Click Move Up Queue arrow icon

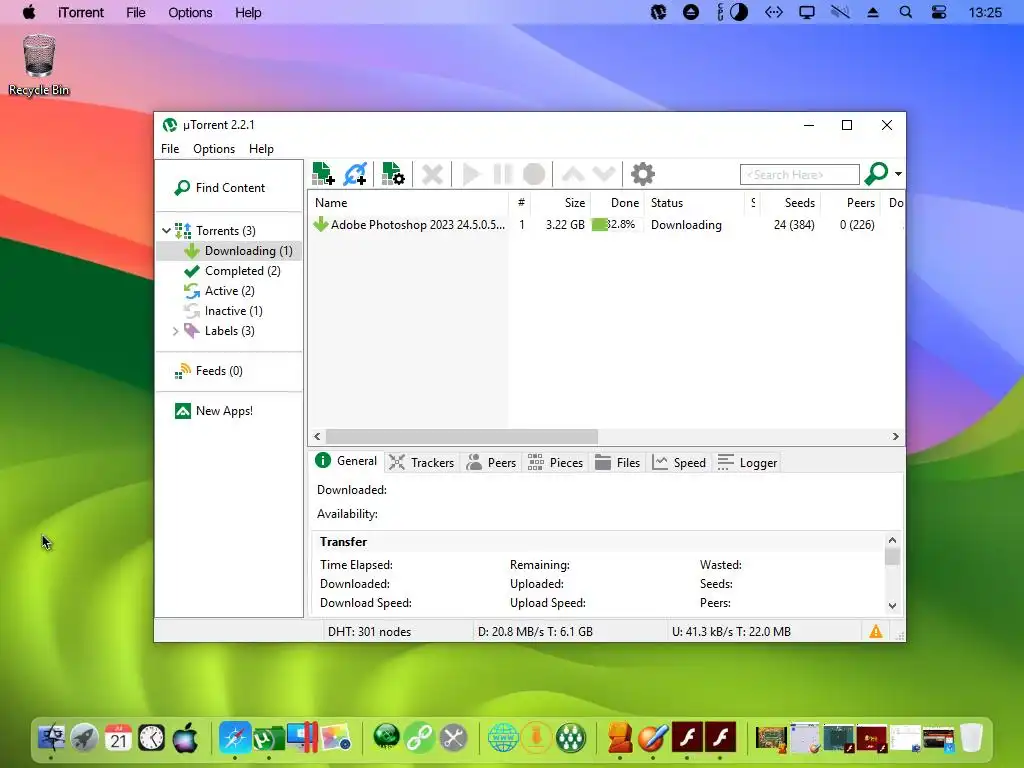tap(573, 174)
